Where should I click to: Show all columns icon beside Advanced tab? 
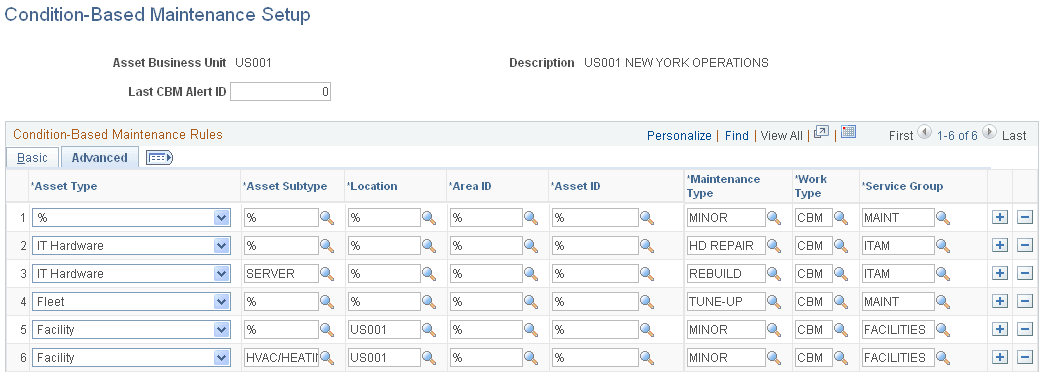pos(159,158)
